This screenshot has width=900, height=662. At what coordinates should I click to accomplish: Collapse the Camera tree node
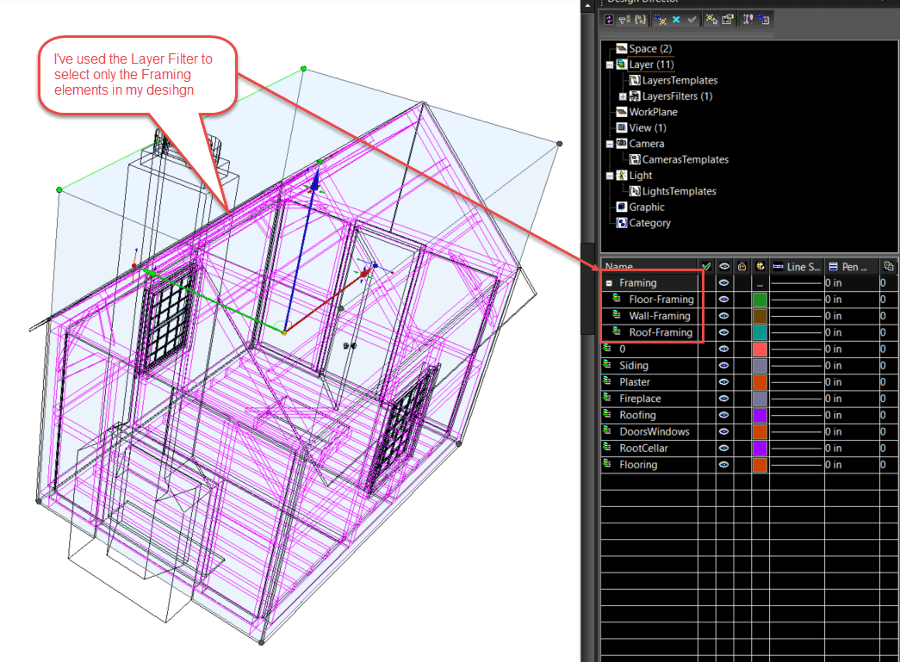610,144
